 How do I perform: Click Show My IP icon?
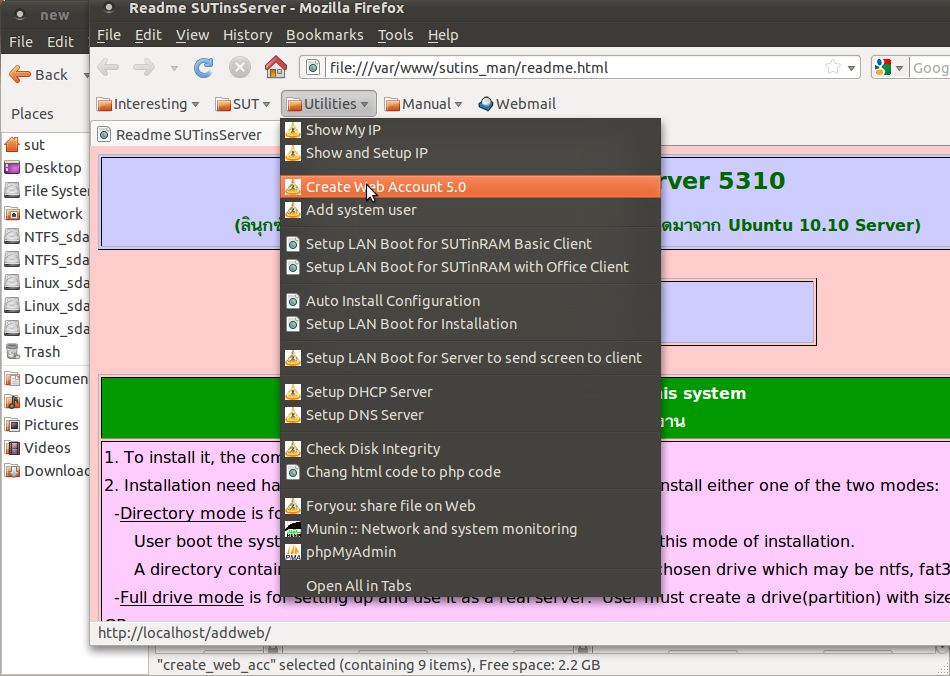293,130
